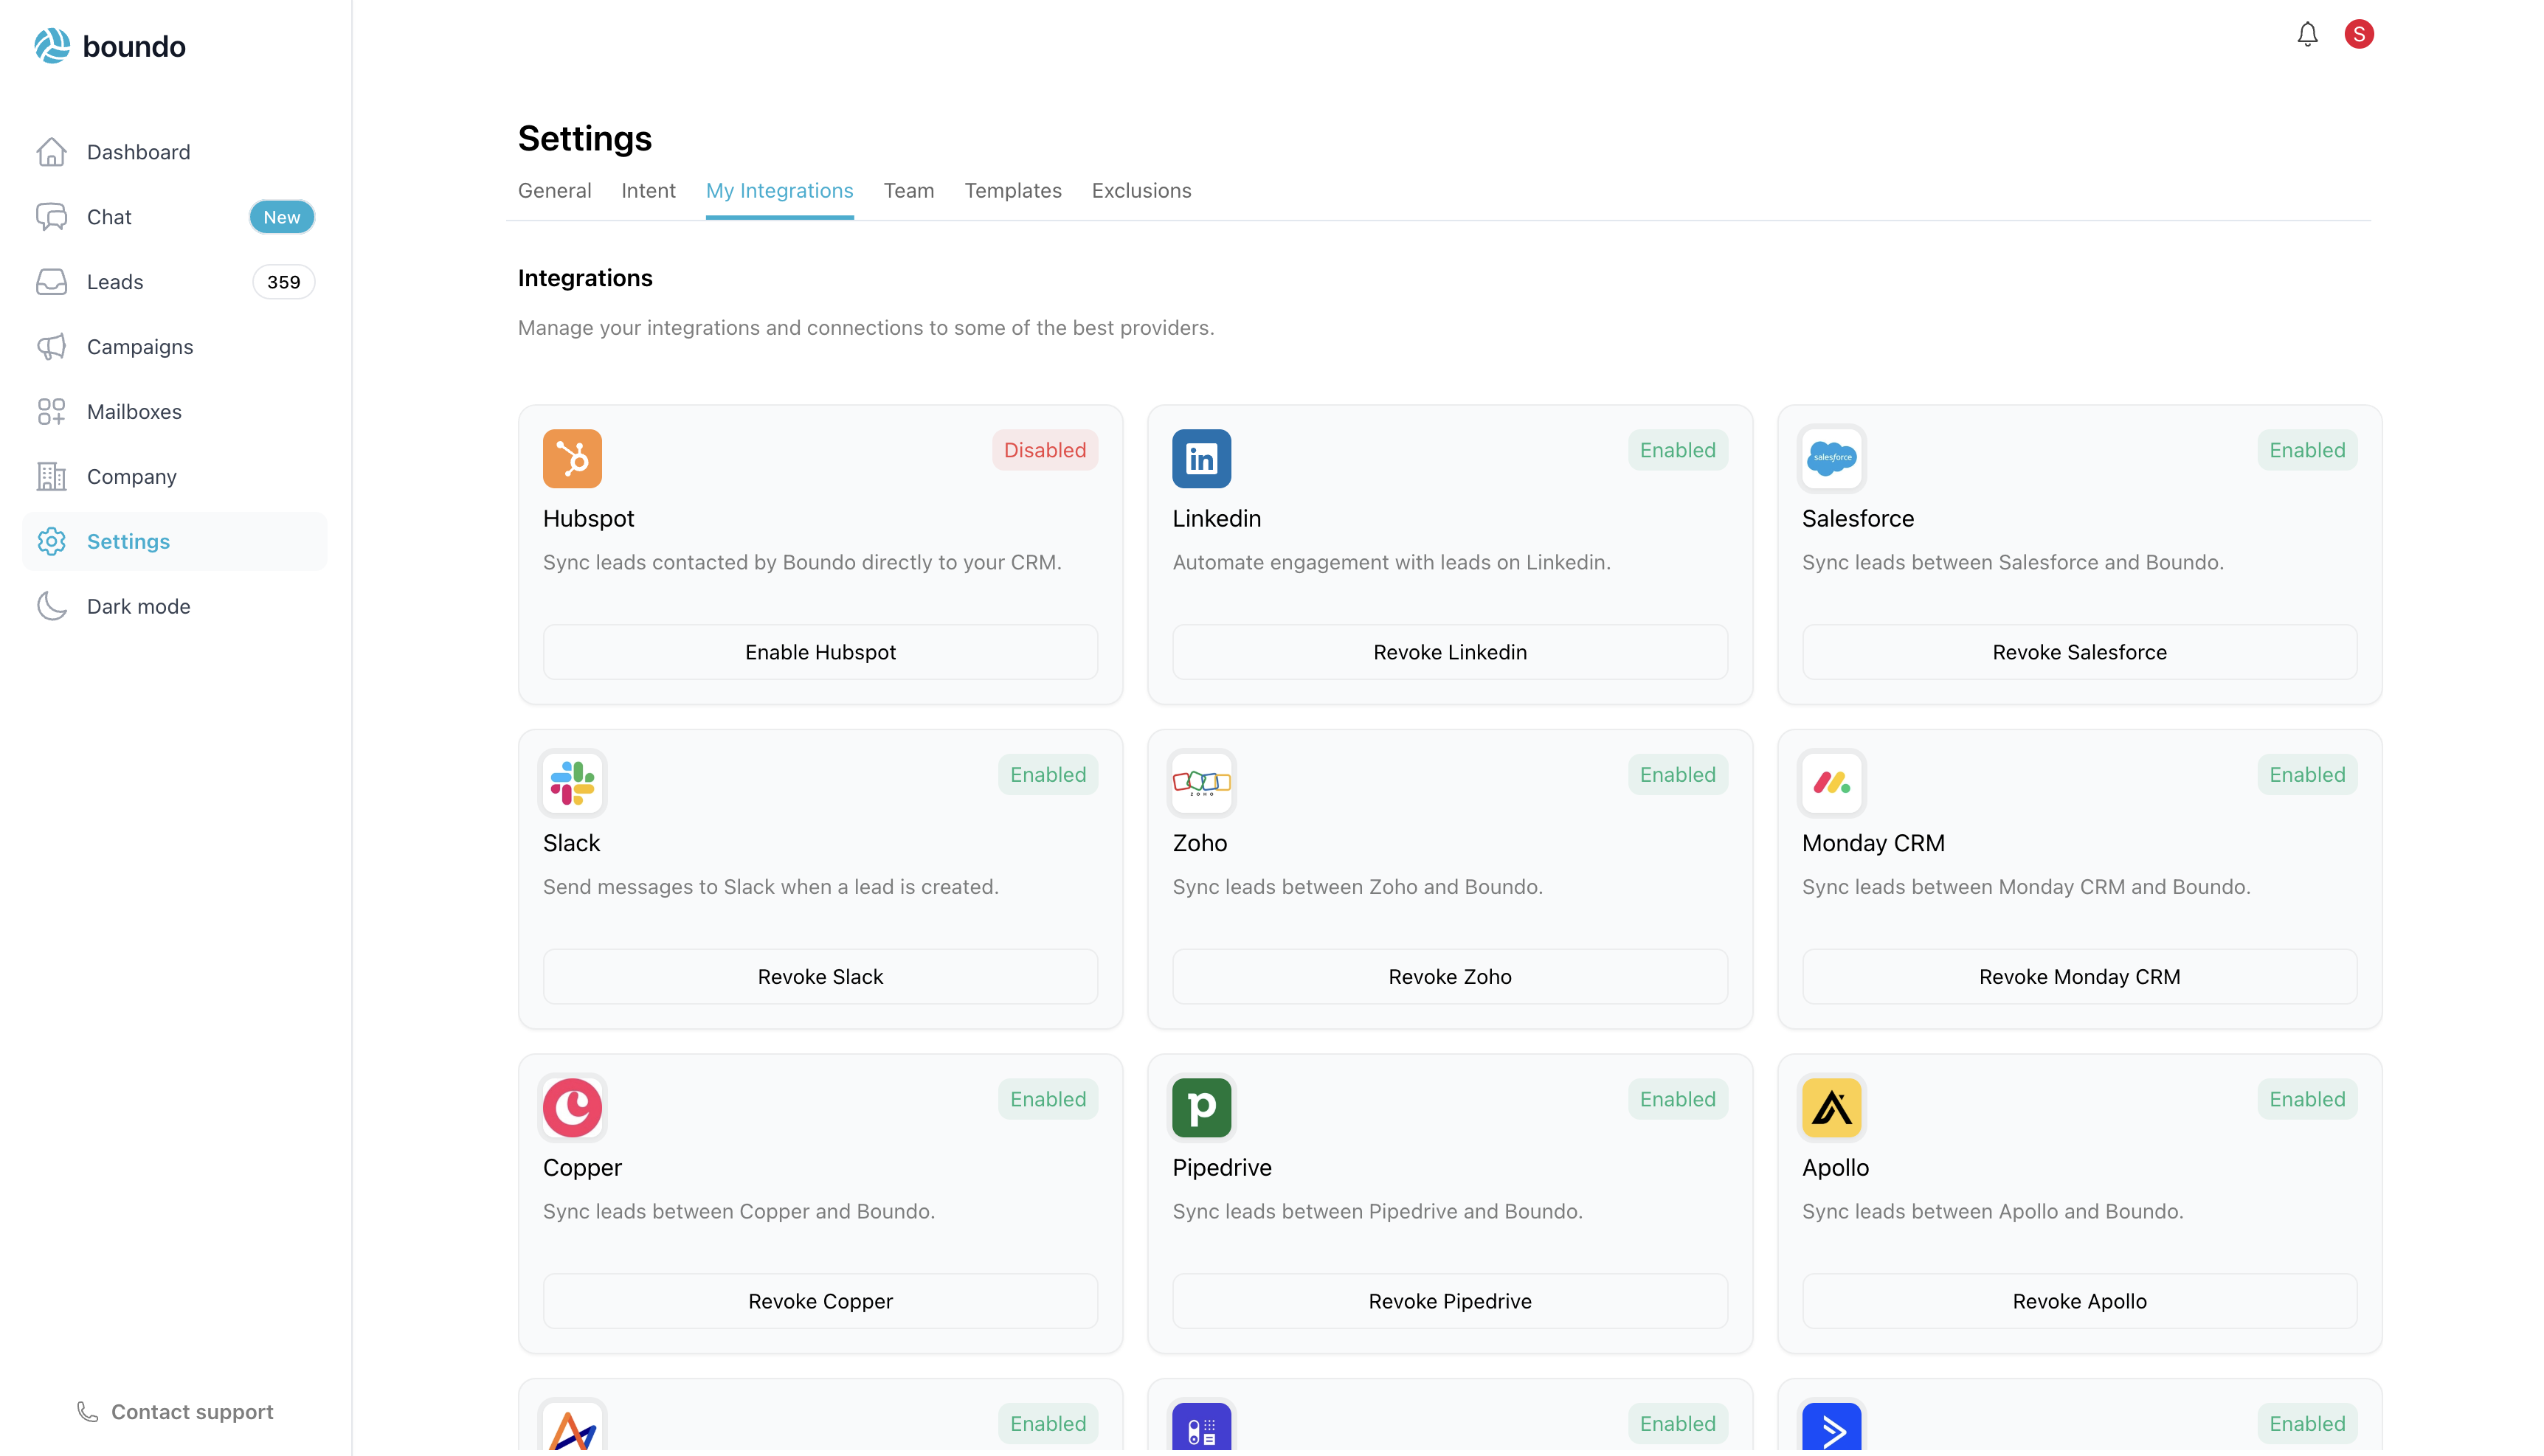The image size is (2544, 1456).
Task: Click the Enabled status on Pipedrive
Action: pos(1677,1099)
